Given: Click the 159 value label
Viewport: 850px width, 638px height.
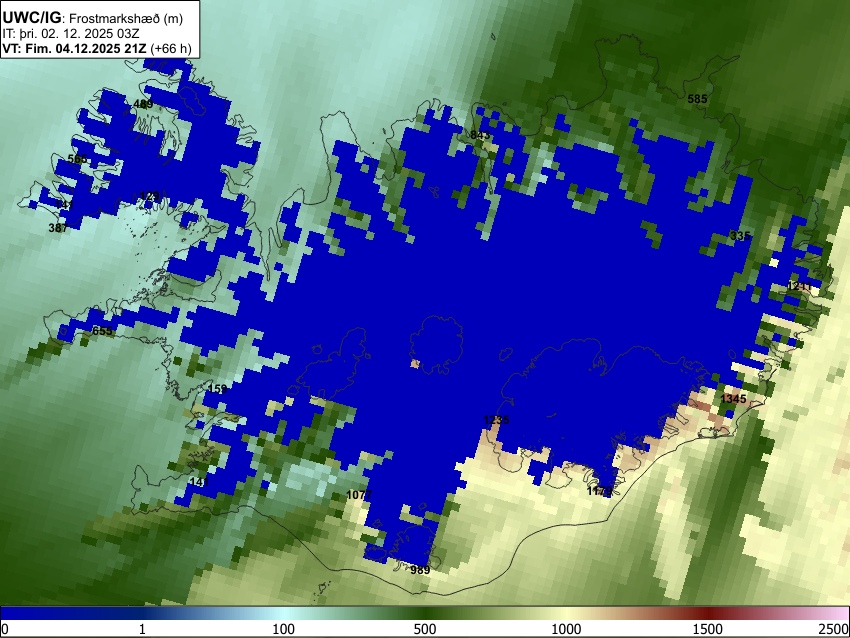Looking at the screenshot, I should [x=217, y=389].
